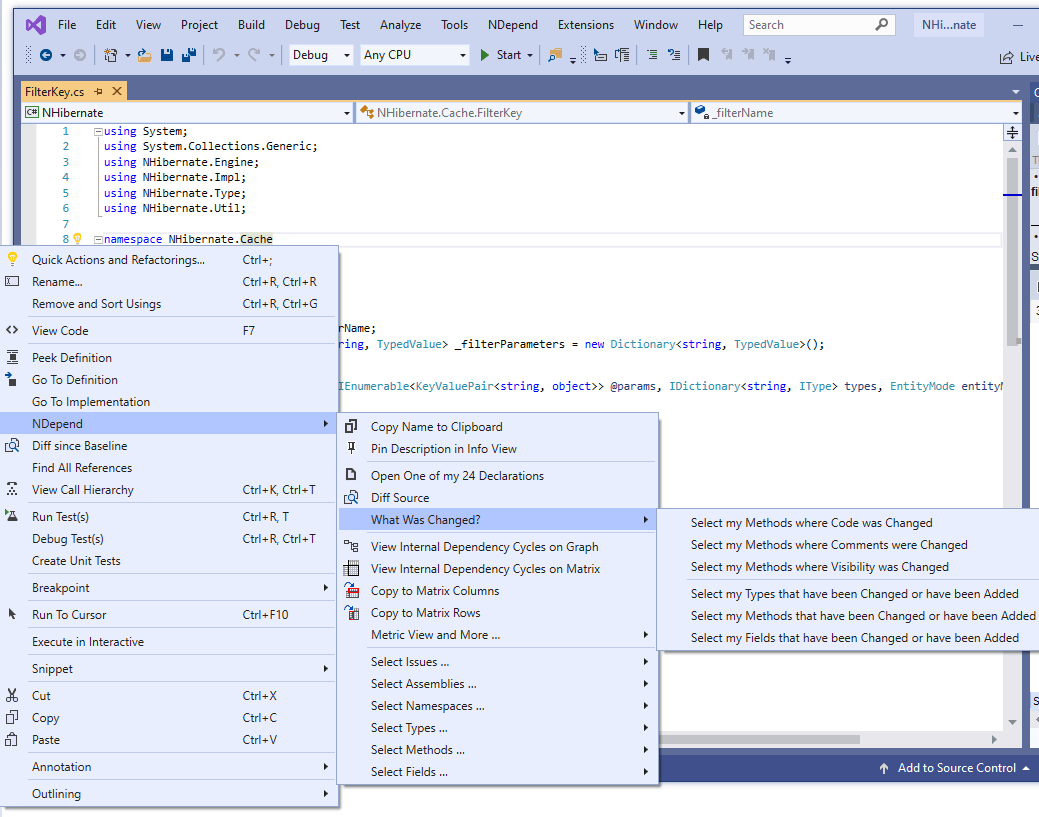Image resolution: width=1039 pixels, height=817 pixels.
Task: Click the find in files toolbar icon
Action: click(x=555, y=55)
